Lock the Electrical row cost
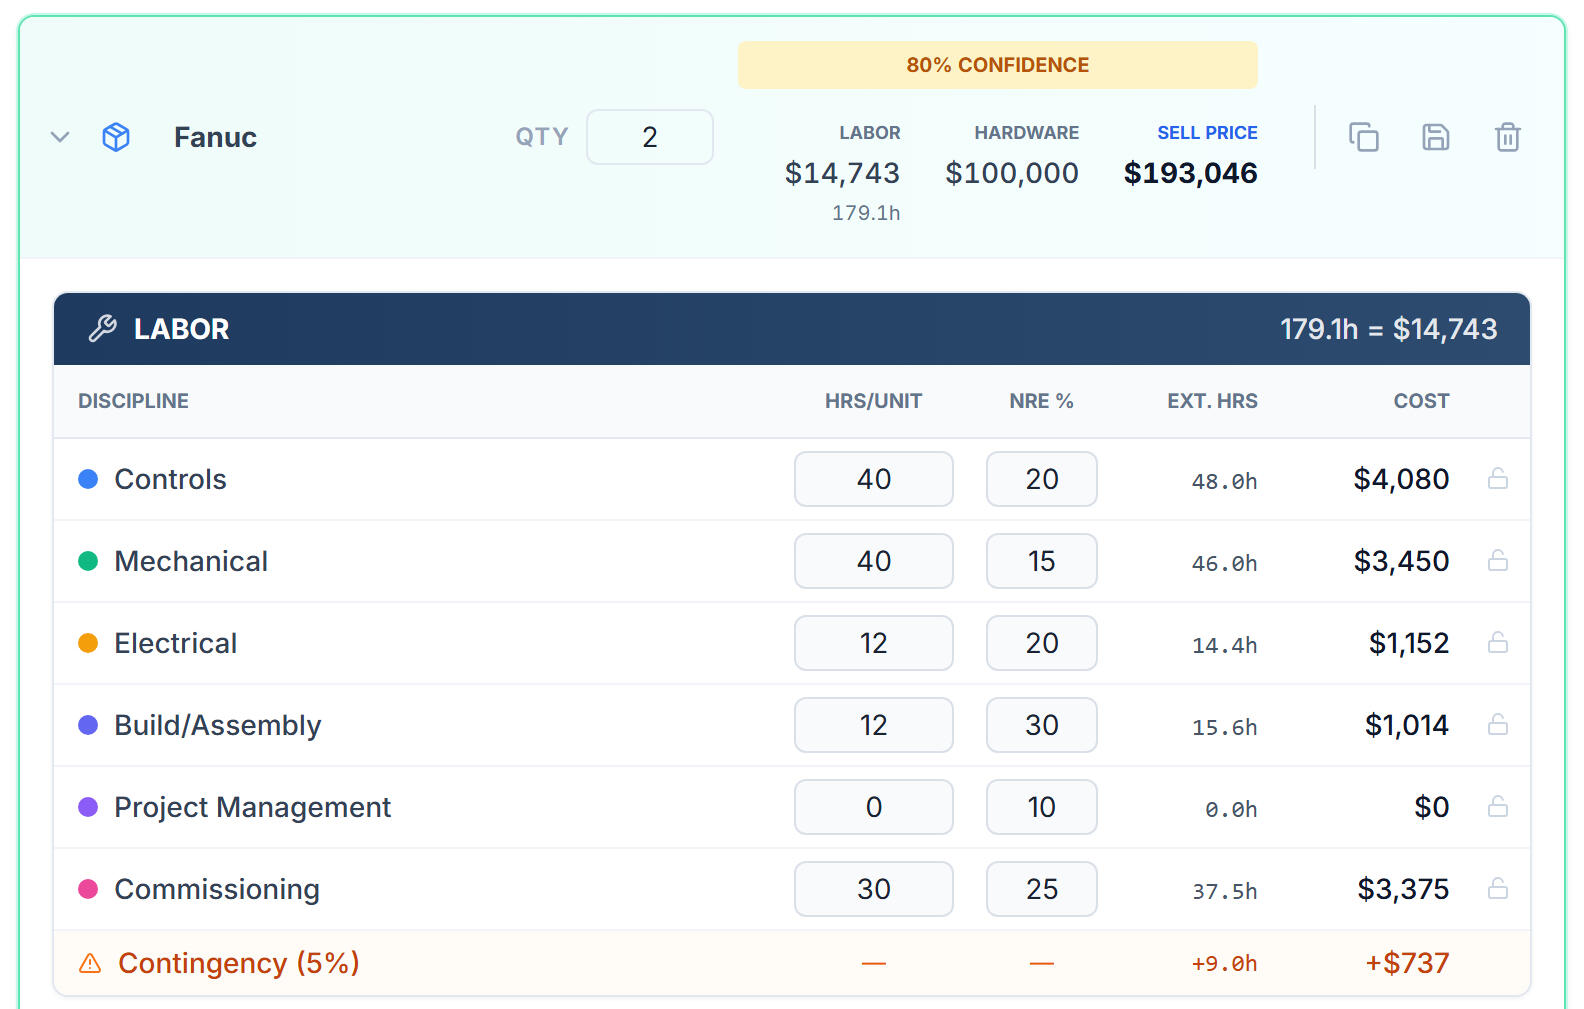 pyautogui.click(x=1497, y=643)
